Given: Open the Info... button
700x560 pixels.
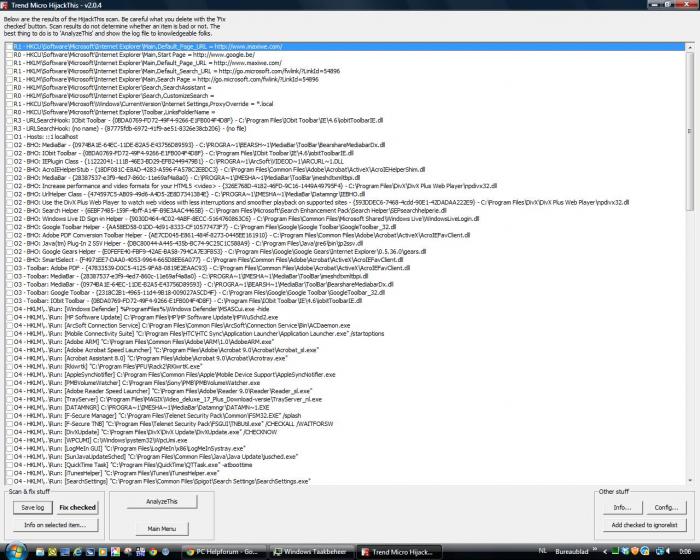Looking at the screenshot, I should point(622,507).
